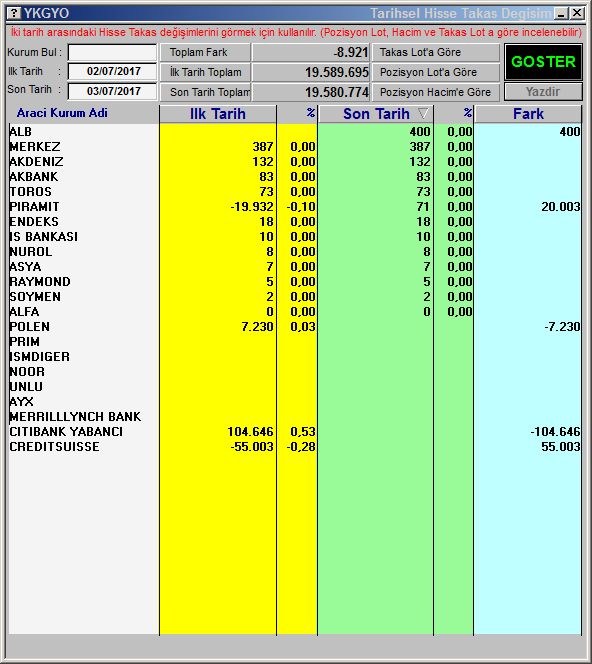Sort by Ilk Tarih column header
This screenshot has height=664, width=592.
218,114
